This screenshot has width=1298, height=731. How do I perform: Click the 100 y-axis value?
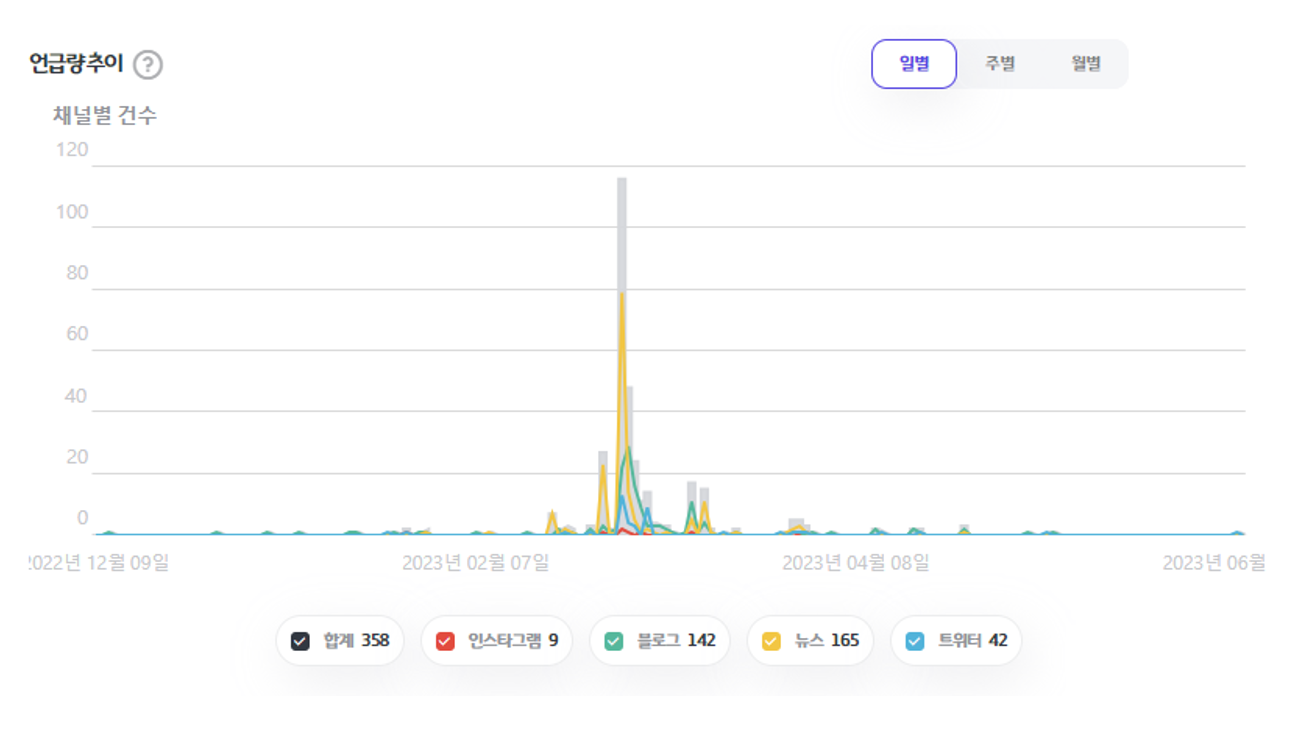[71, 212]
